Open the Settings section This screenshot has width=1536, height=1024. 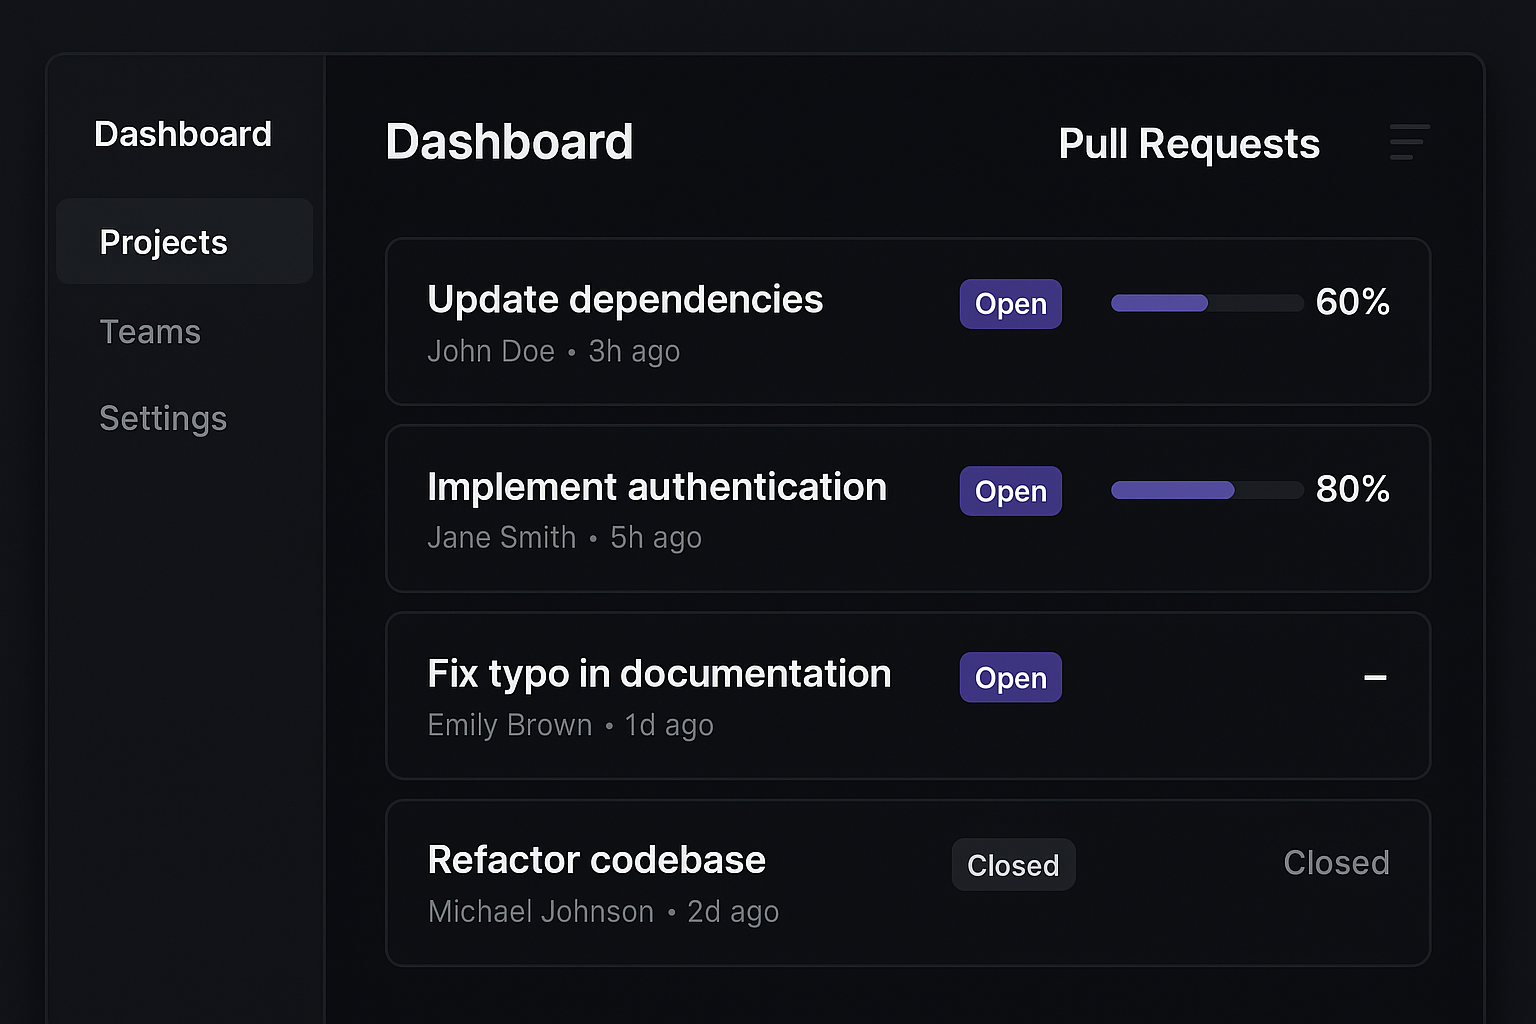162,418
